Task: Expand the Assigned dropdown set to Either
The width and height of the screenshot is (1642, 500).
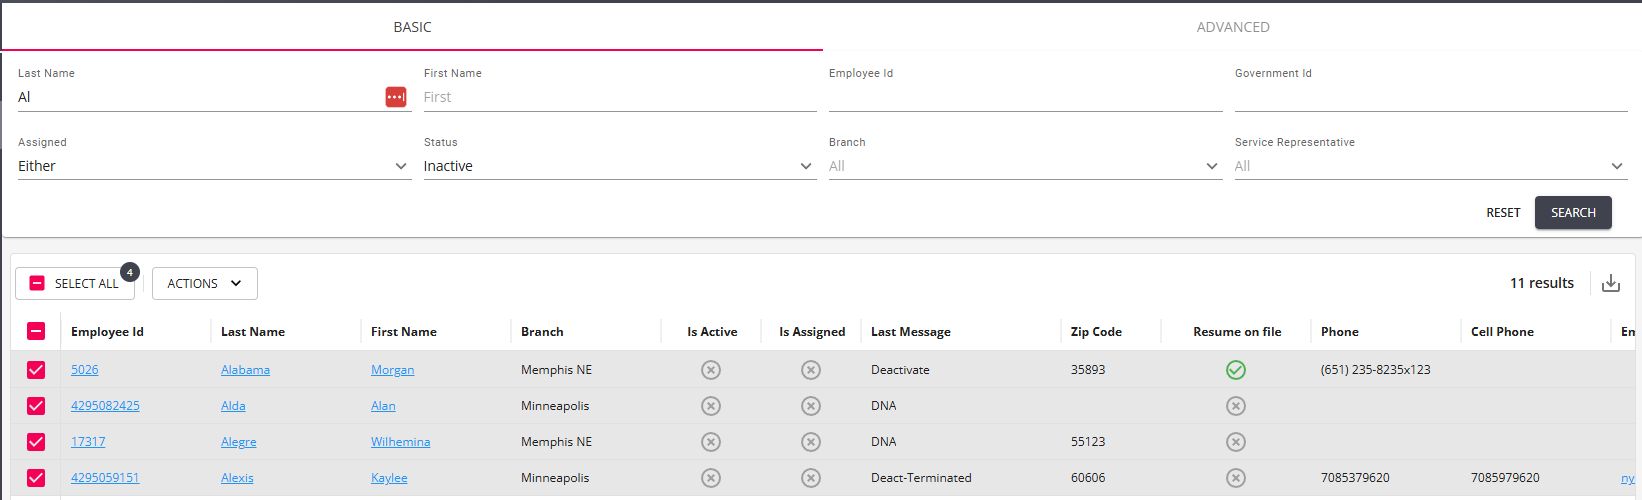Action: [x=213, y=166]
